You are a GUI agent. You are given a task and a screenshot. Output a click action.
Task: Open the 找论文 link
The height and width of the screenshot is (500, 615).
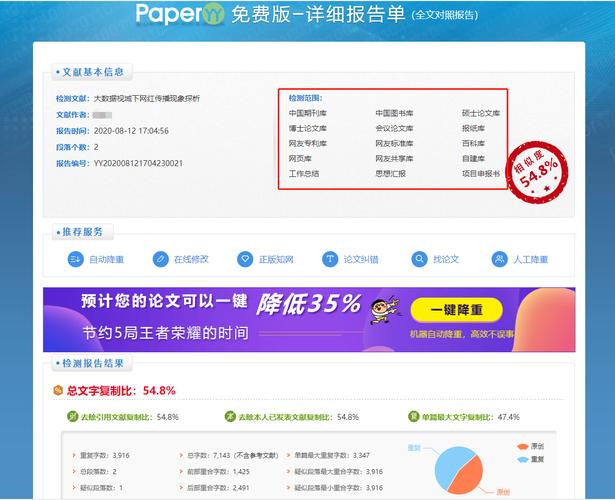[446, 260]
